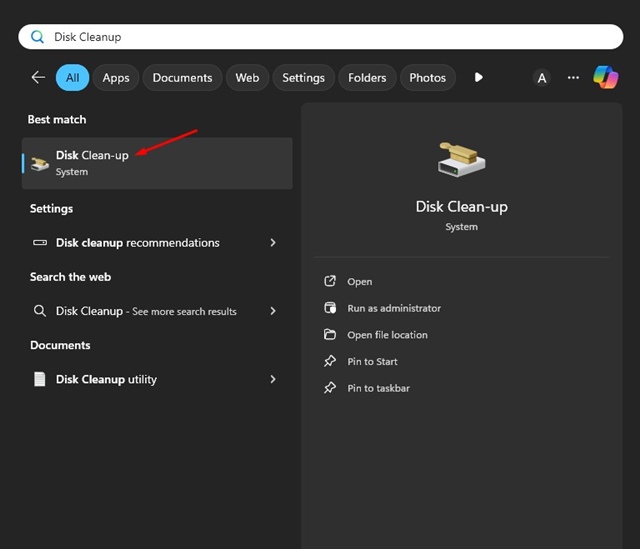Expand Disk cleanup recommendations chevron

[x=273, y=243]
